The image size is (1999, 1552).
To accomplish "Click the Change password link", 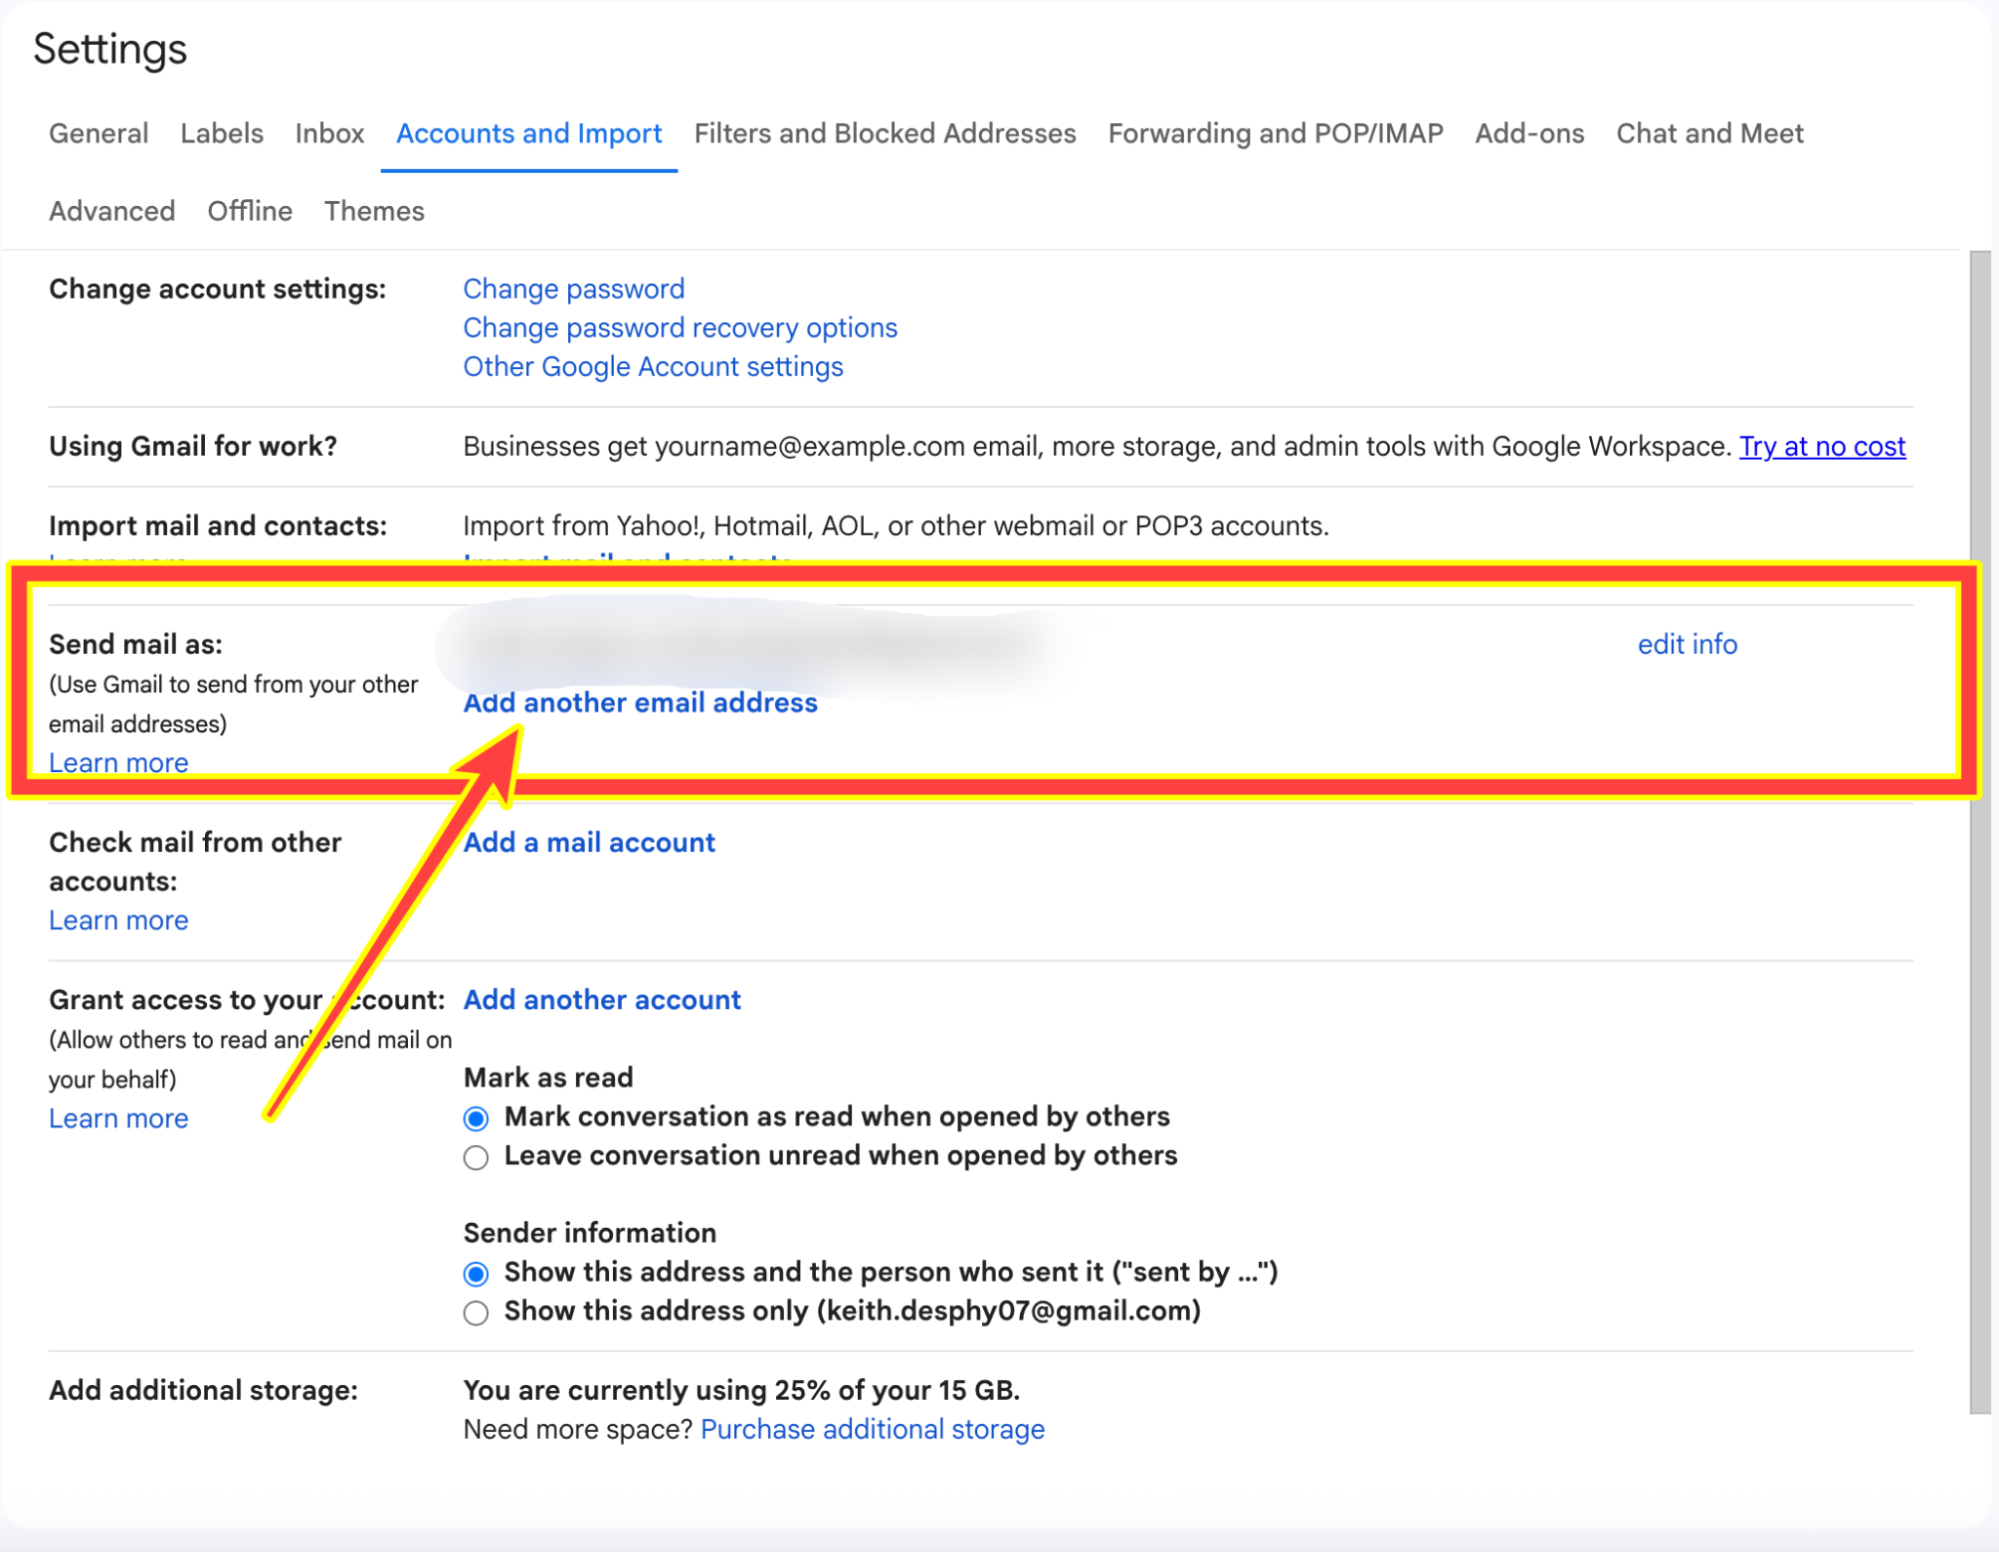I will tap(573, 288).
